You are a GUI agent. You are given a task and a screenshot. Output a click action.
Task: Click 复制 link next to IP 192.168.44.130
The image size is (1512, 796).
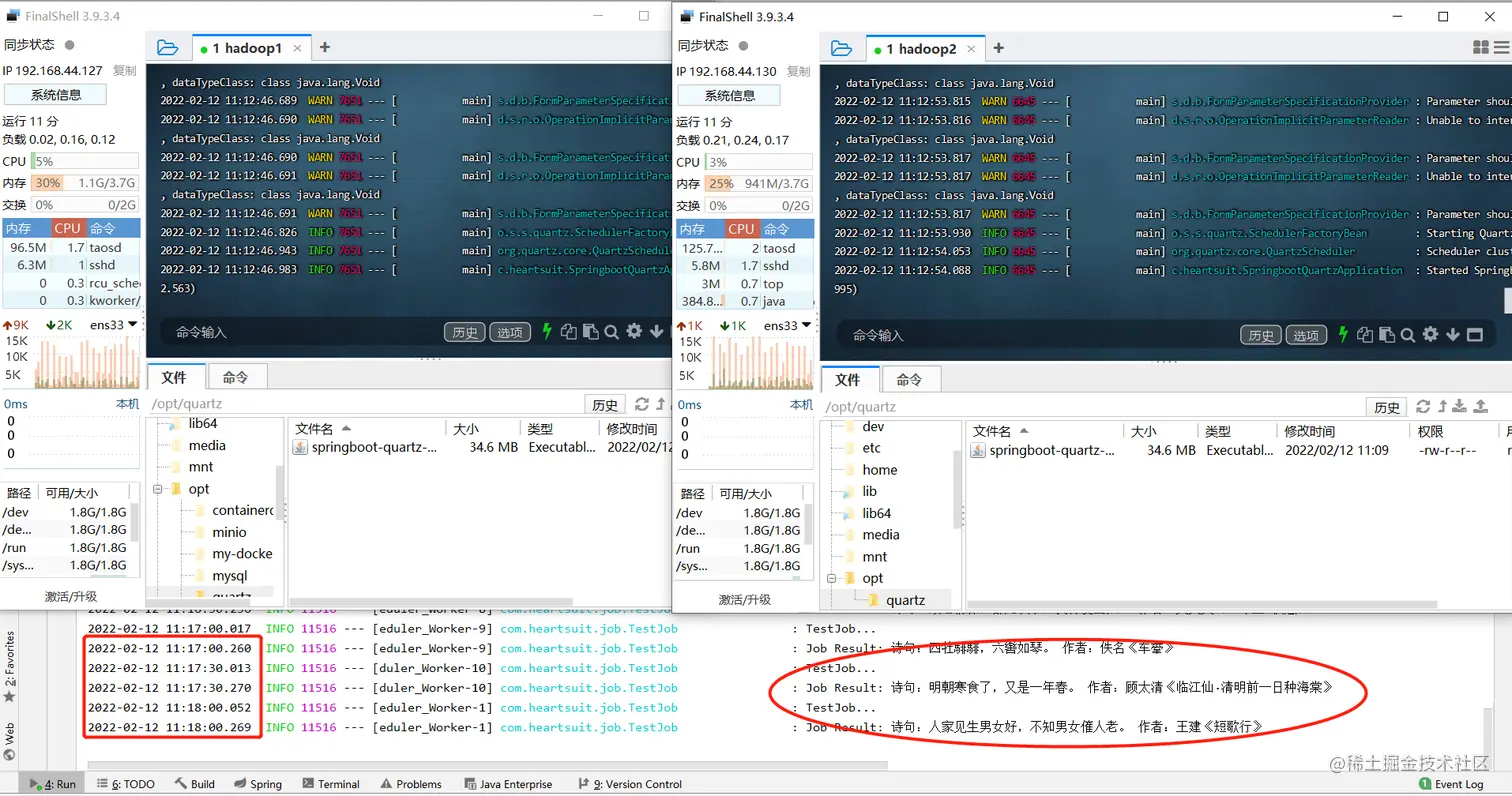[x=799, y=71]
